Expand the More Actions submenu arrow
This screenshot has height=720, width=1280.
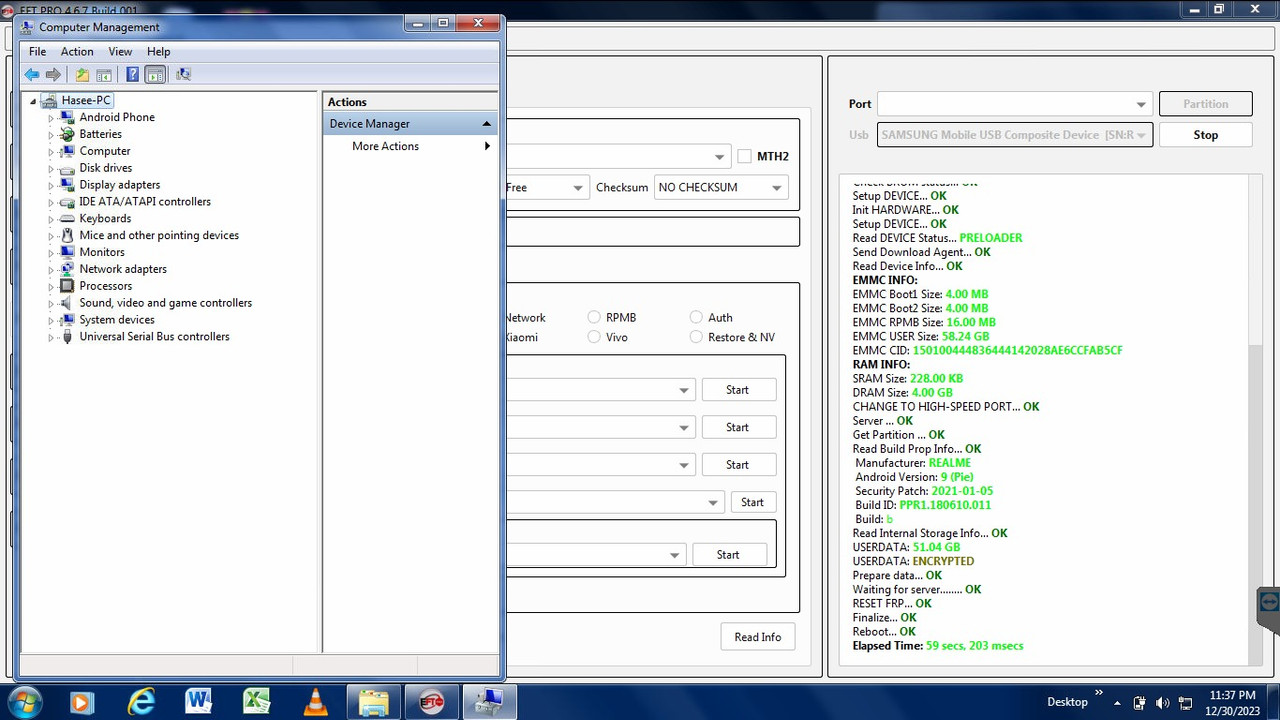pyautogui.click(x=487, y=146)
